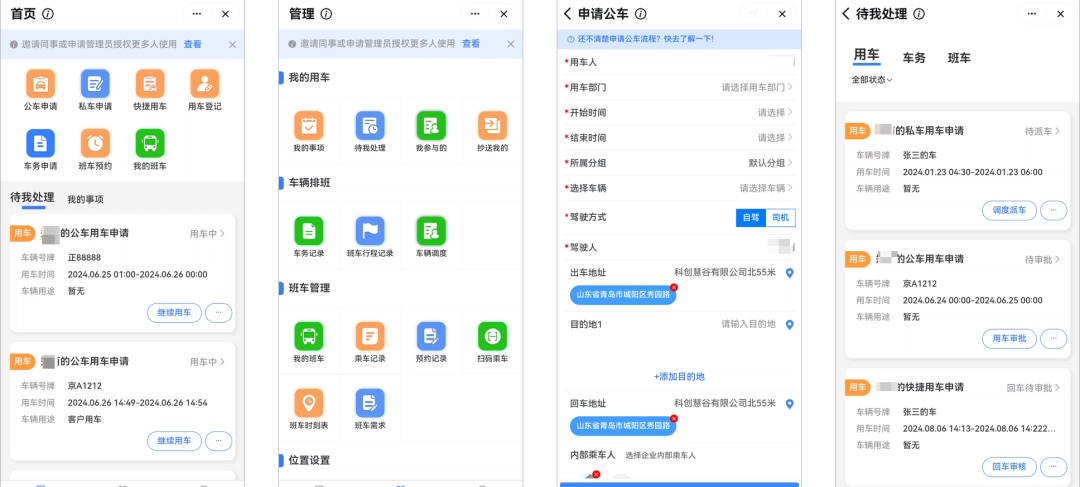Click 请输入目的地 input field
Viewport: 1080px width, 487px height.
748,324
